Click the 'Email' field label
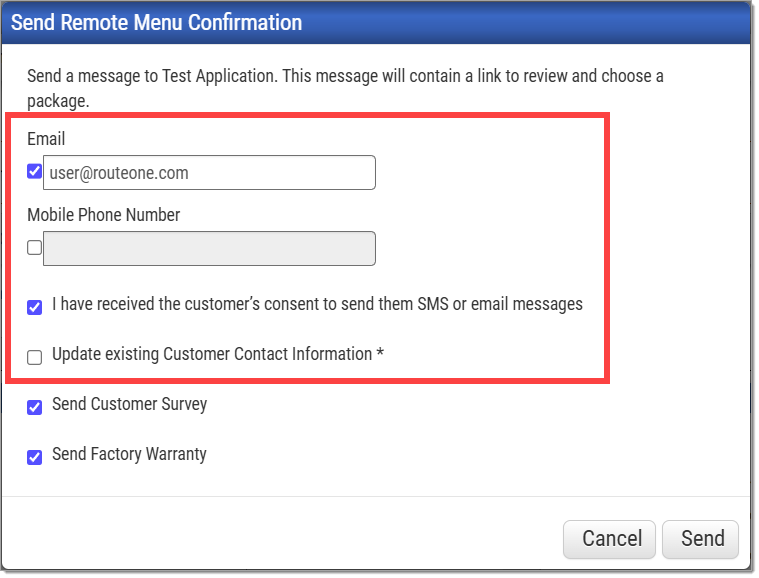This screenshot has width=759, height=578. pyautogui.click(x=46, y=139)
